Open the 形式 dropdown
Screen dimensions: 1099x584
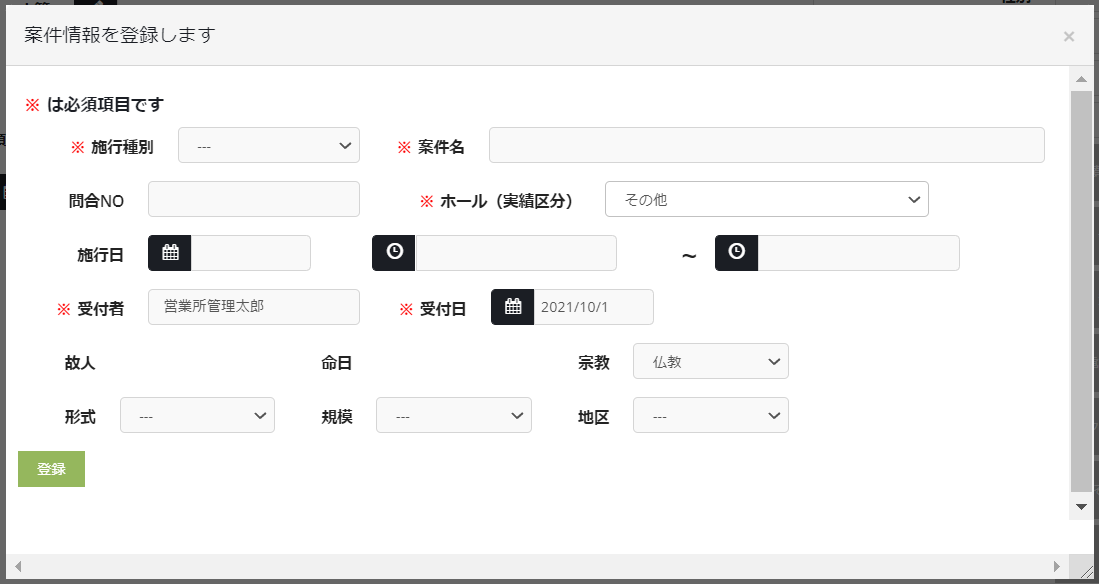(x=197, y=415)
